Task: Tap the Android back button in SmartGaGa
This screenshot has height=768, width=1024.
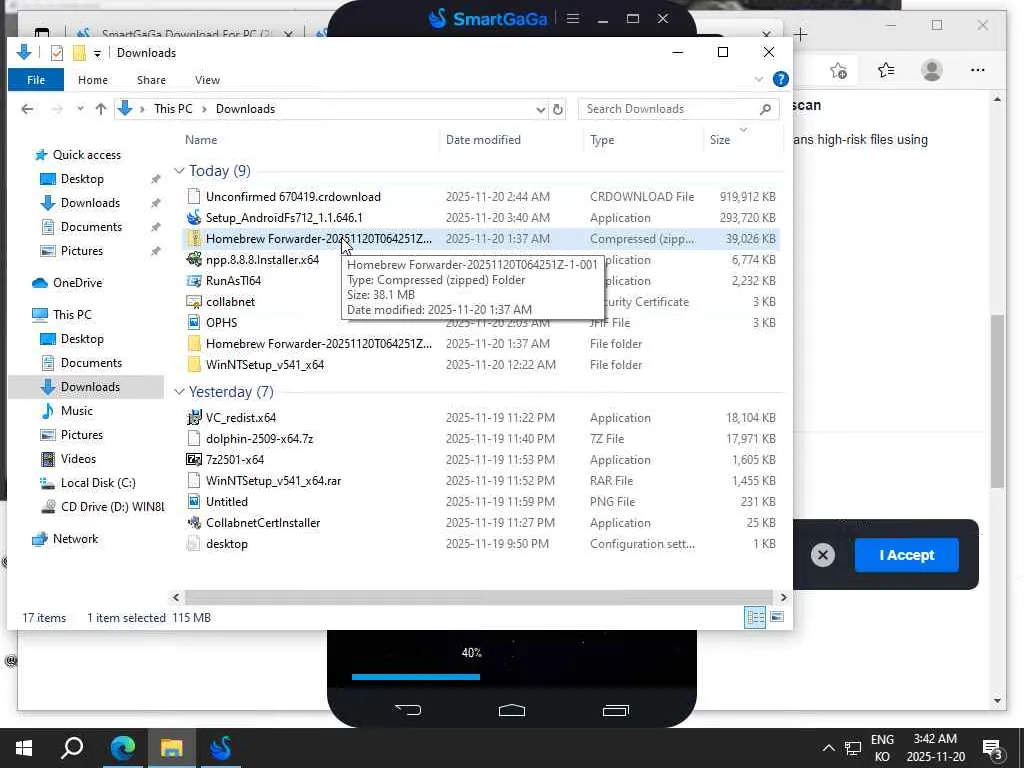Action: 408,710
